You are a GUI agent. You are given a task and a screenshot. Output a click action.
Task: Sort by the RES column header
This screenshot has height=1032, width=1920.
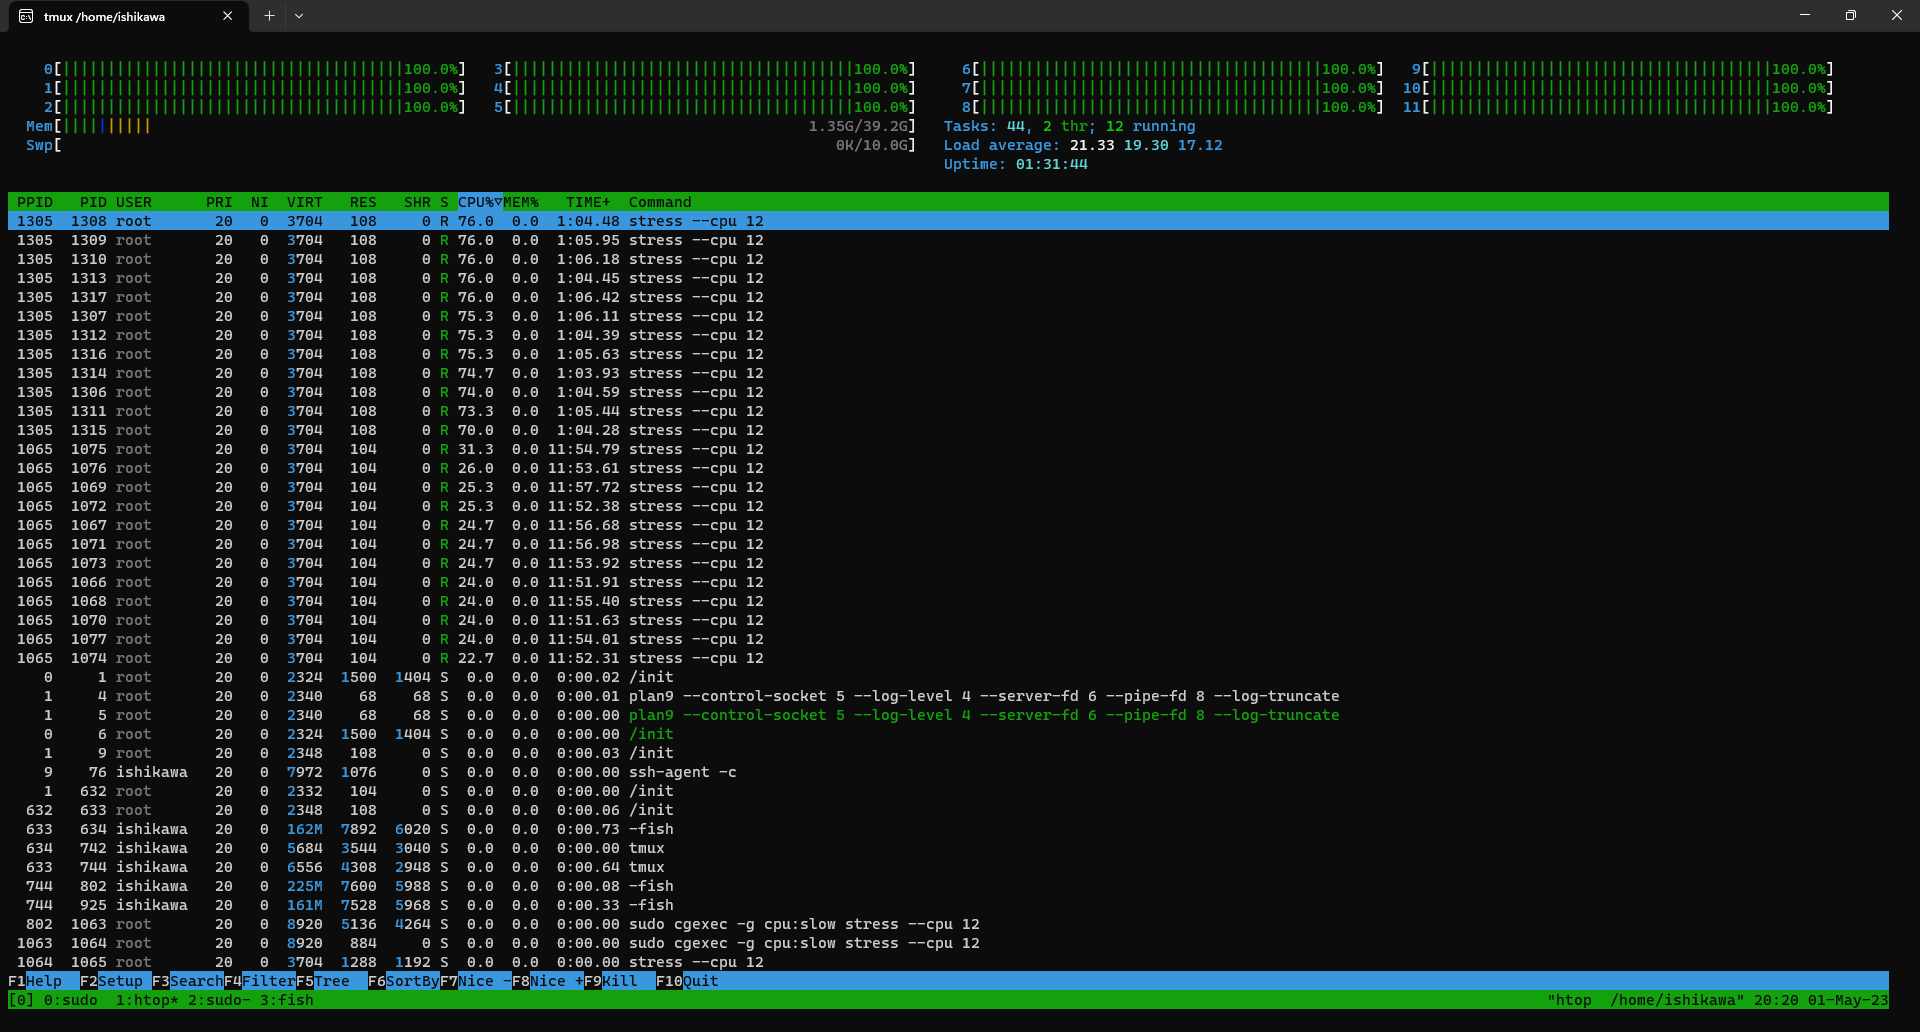point(363,202)
